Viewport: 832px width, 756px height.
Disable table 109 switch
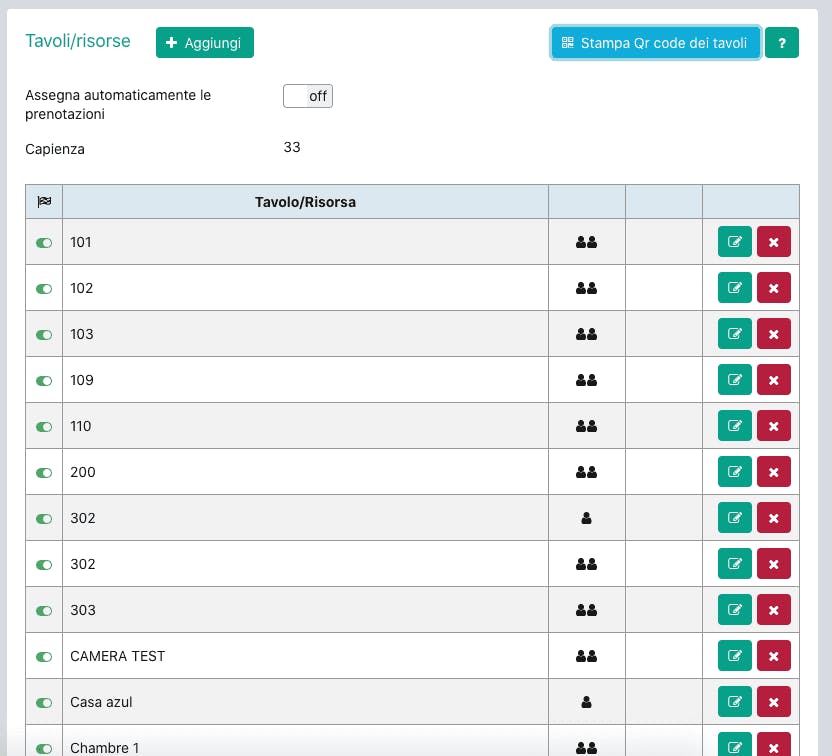tap(44, 380)
